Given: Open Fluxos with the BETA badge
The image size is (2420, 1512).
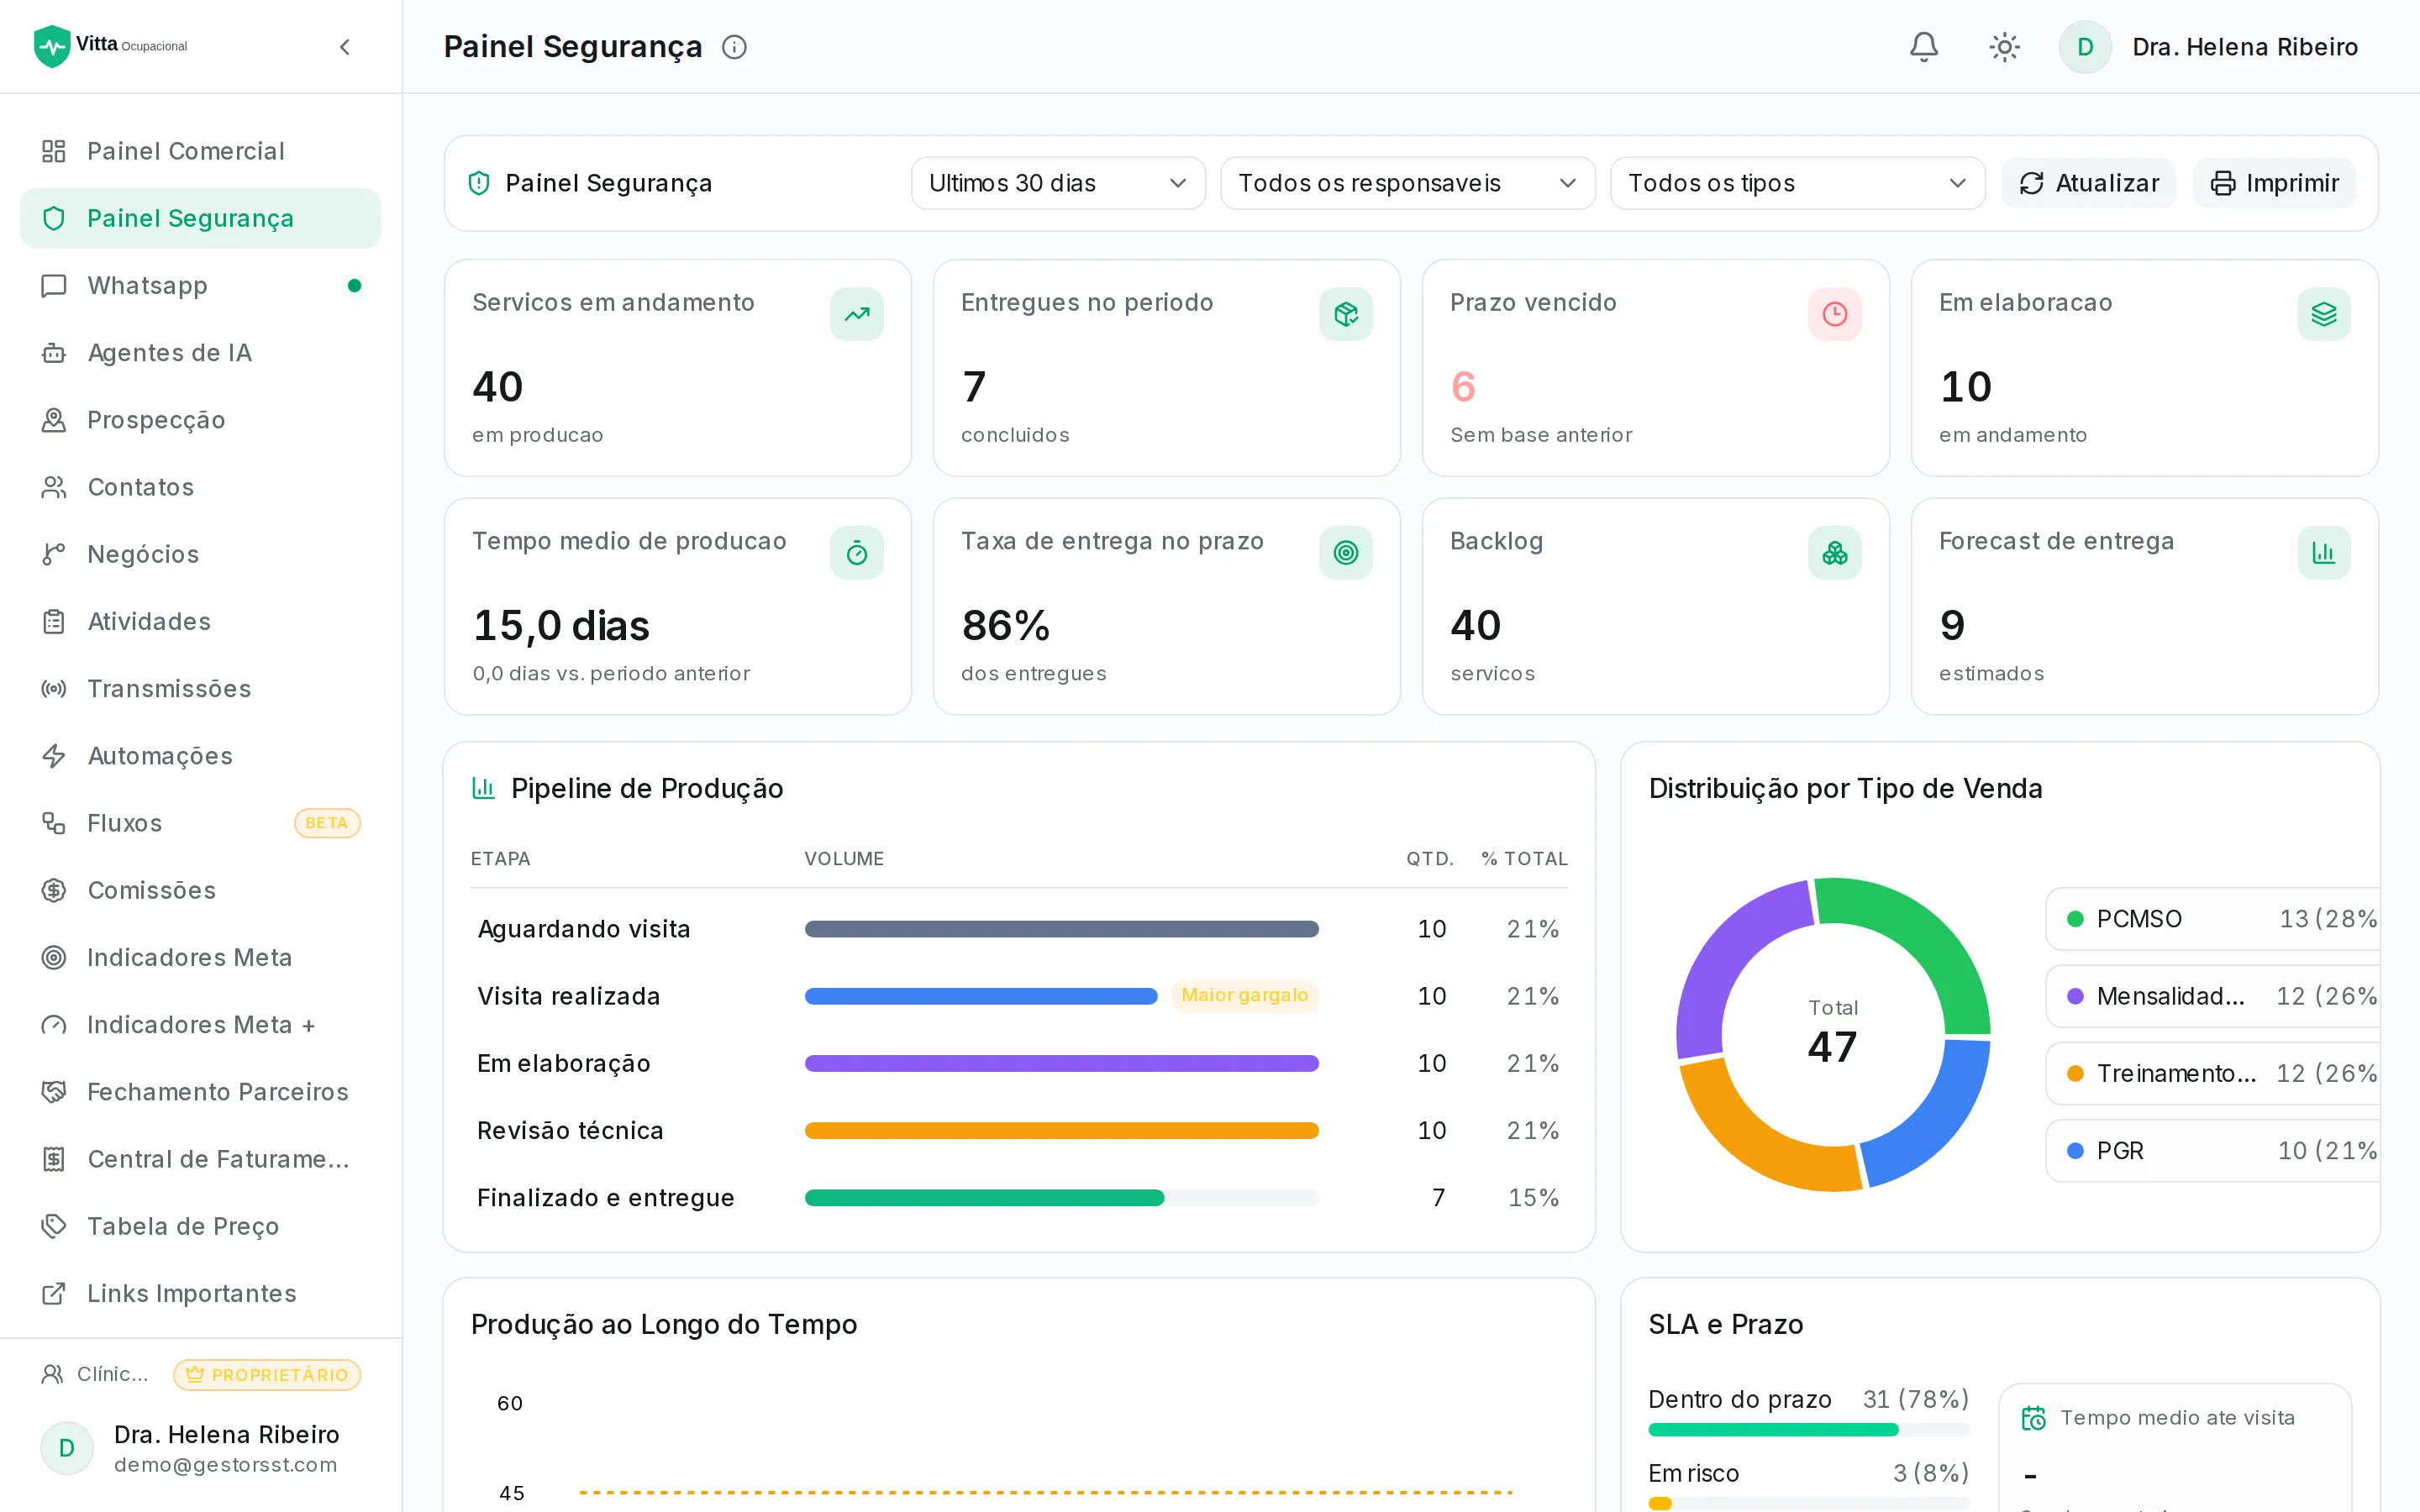Looking at the screenshot, I should (x=200, y=823).
